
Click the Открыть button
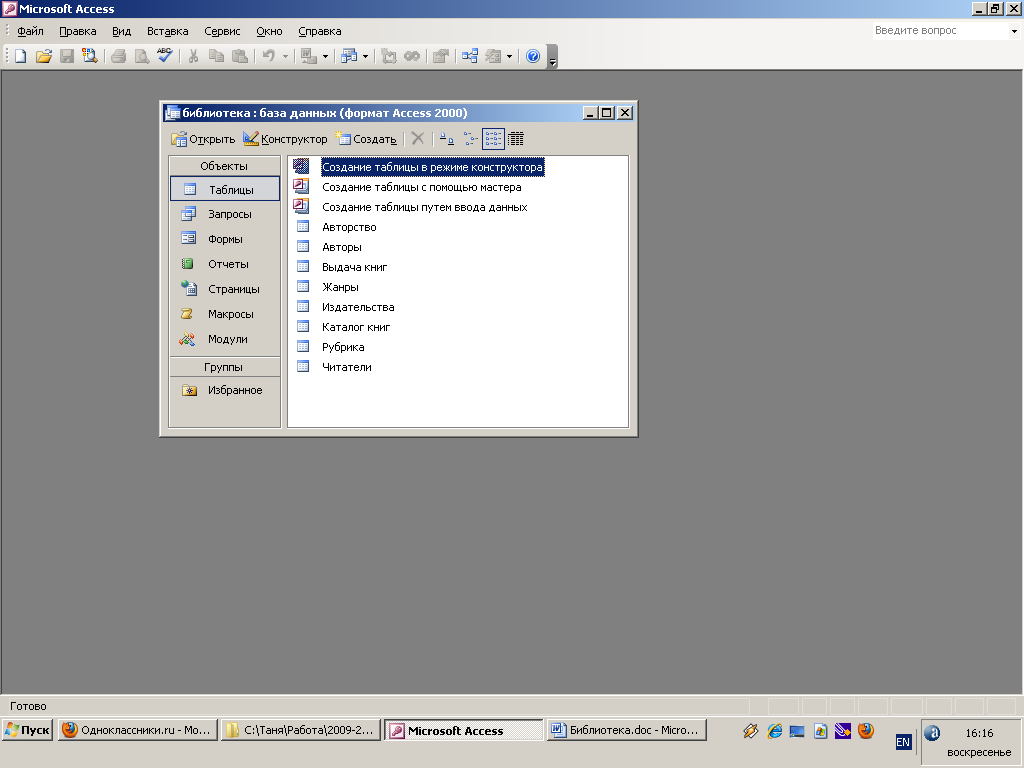[x=202, y=138]
